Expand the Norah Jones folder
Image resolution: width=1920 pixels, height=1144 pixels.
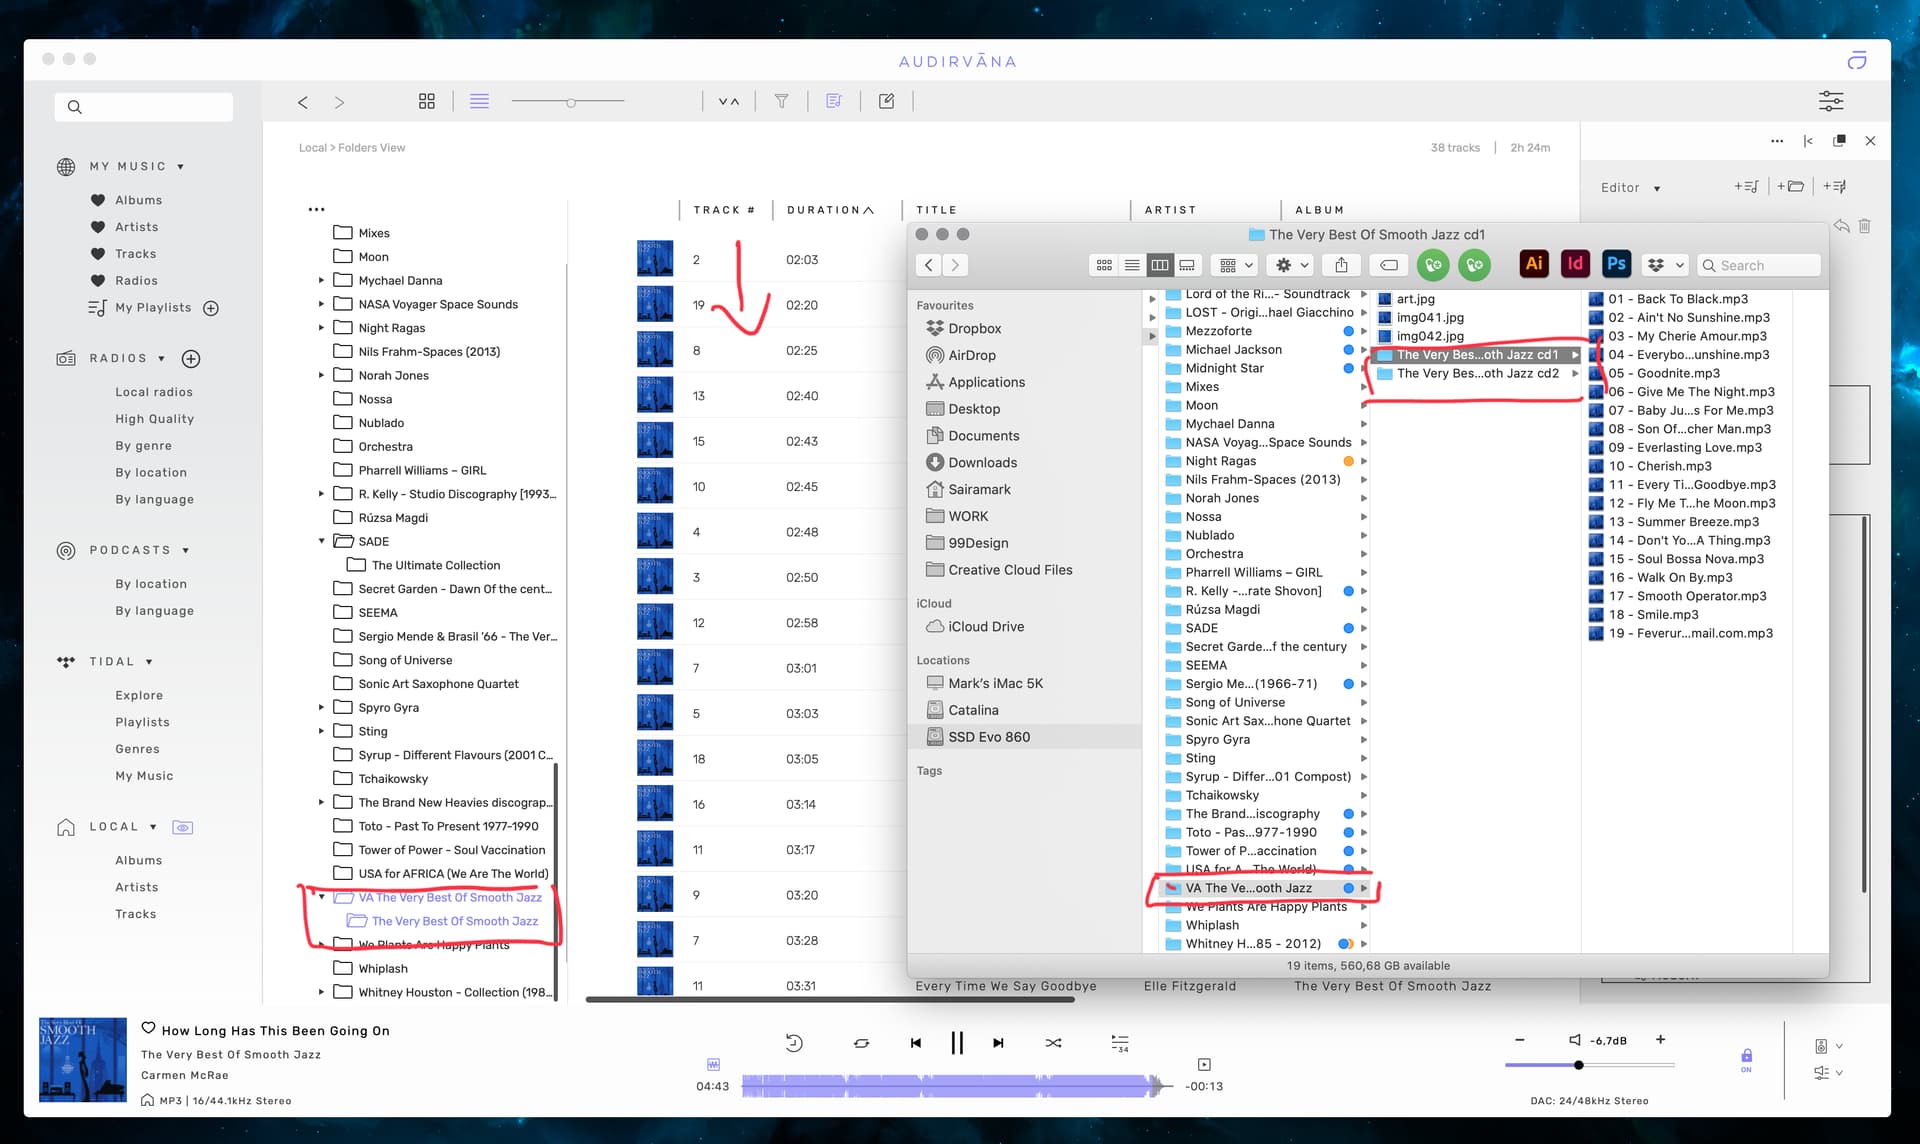[321, 375]
